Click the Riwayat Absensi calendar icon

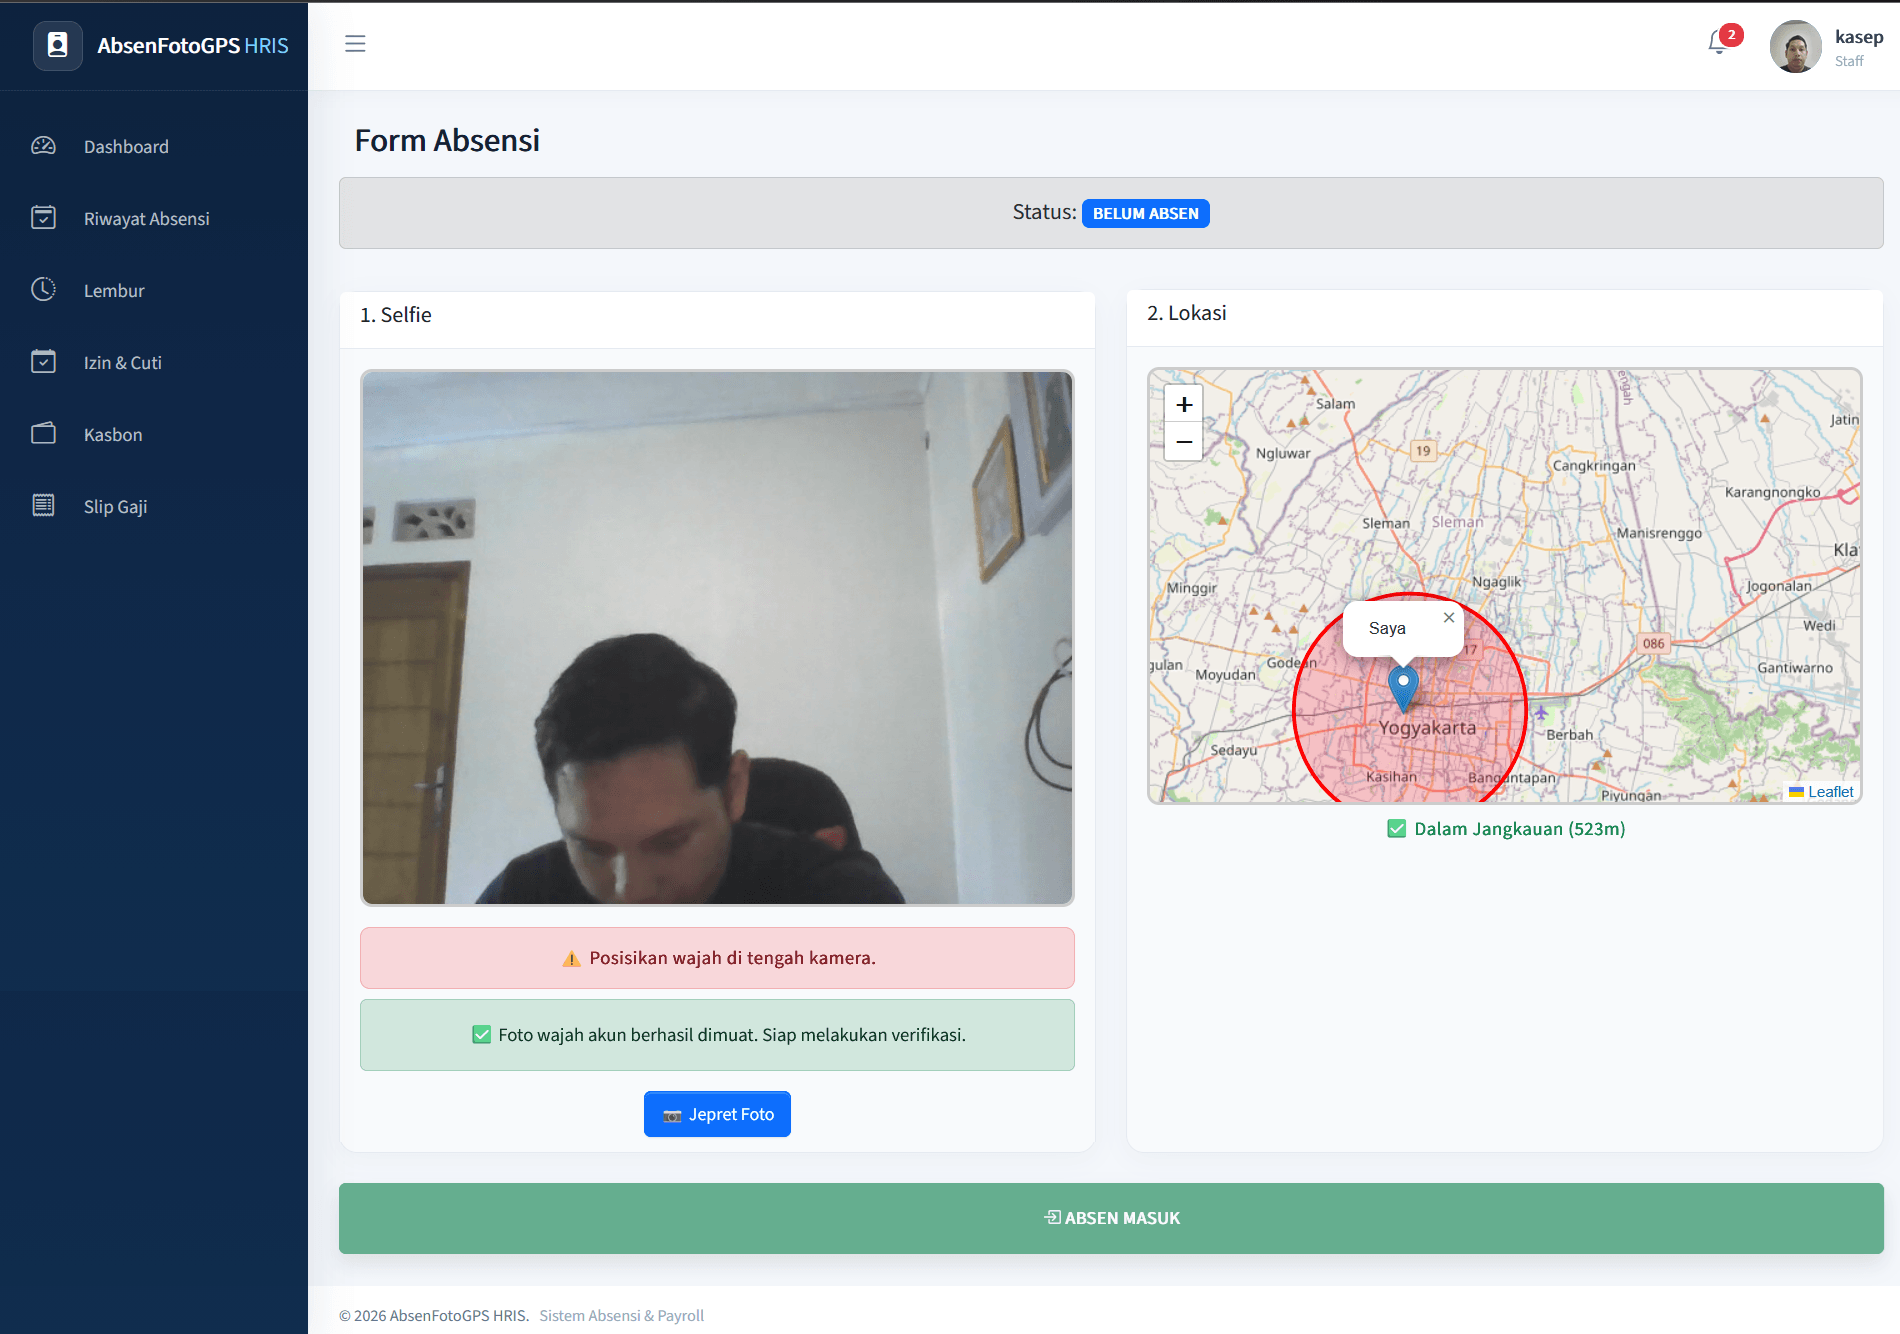[x=43, y=218]
